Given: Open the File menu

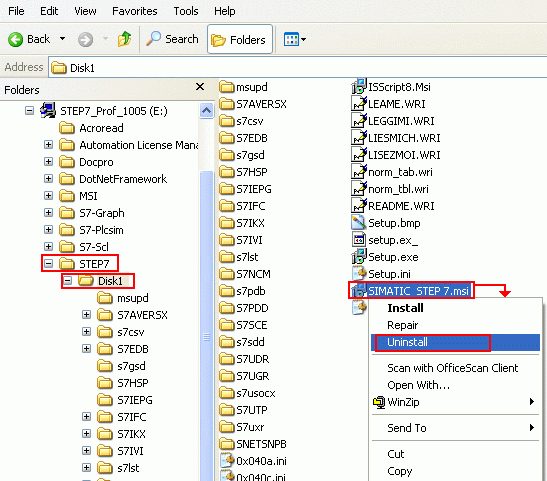Looking at the screenshot, I should [16, 11].
